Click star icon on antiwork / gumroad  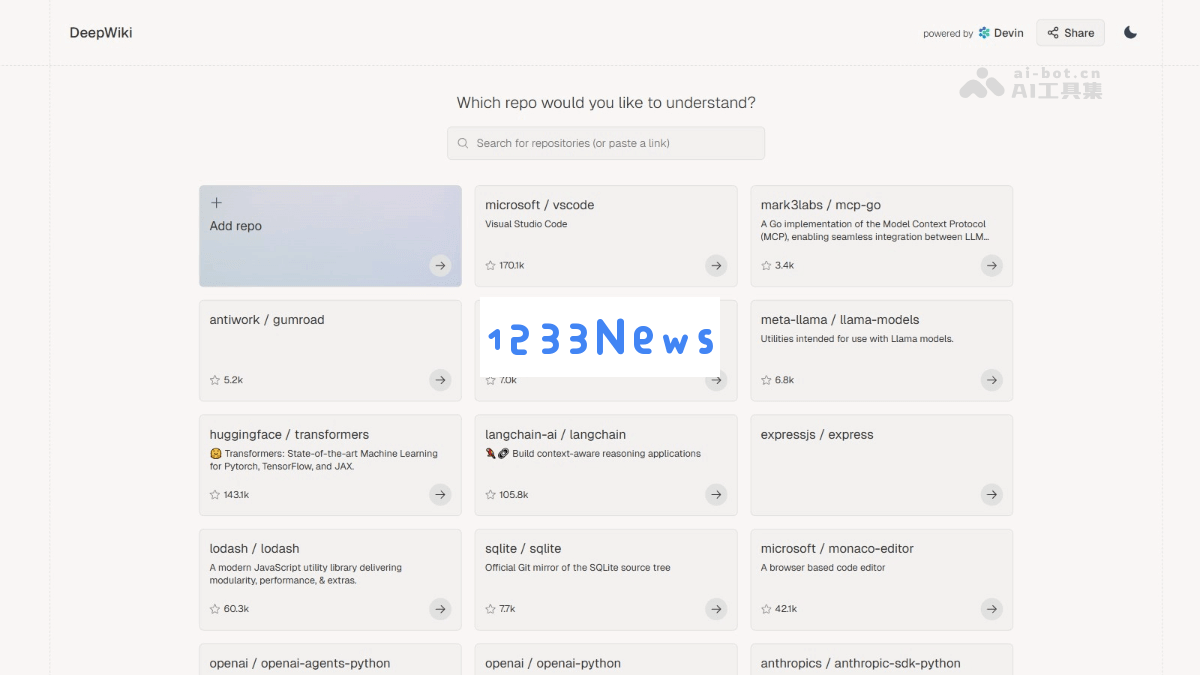point(215,380)
